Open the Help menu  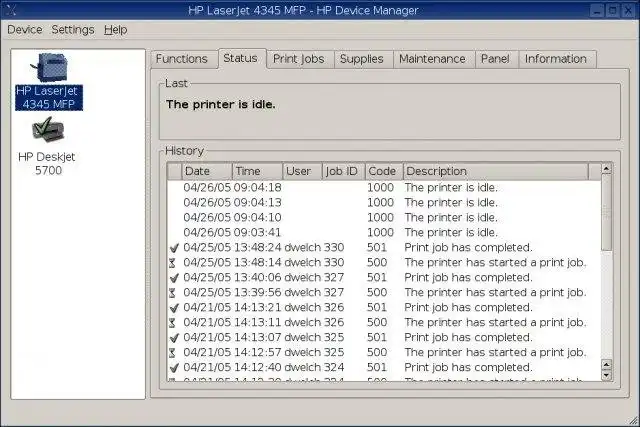(116, 30)
